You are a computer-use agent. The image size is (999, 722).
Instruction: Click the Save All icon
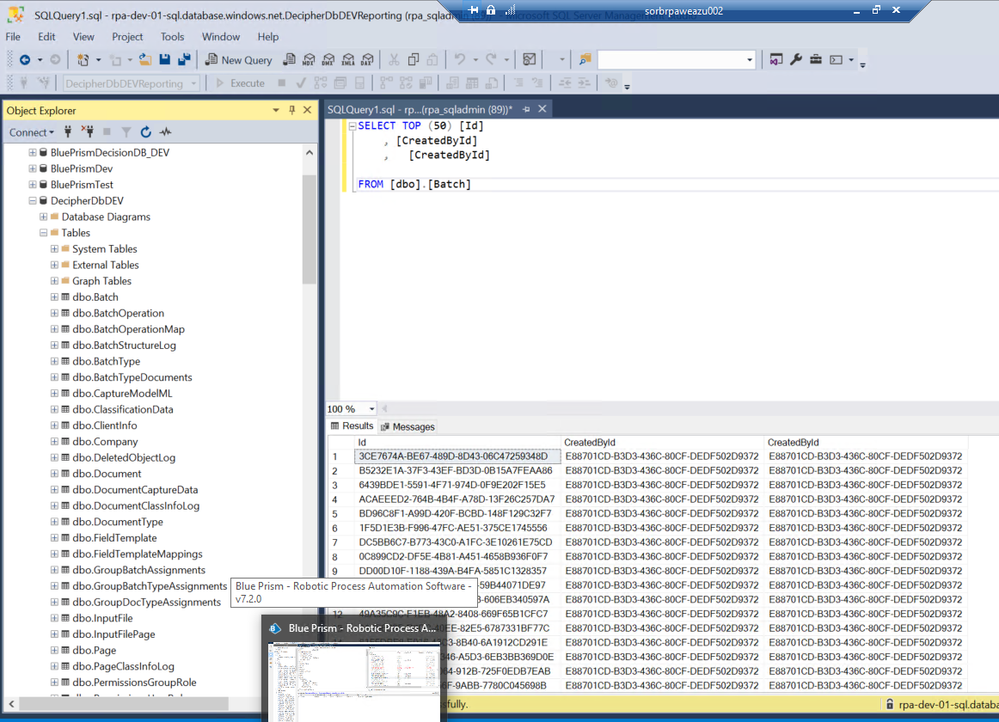(x=184, y=60)
